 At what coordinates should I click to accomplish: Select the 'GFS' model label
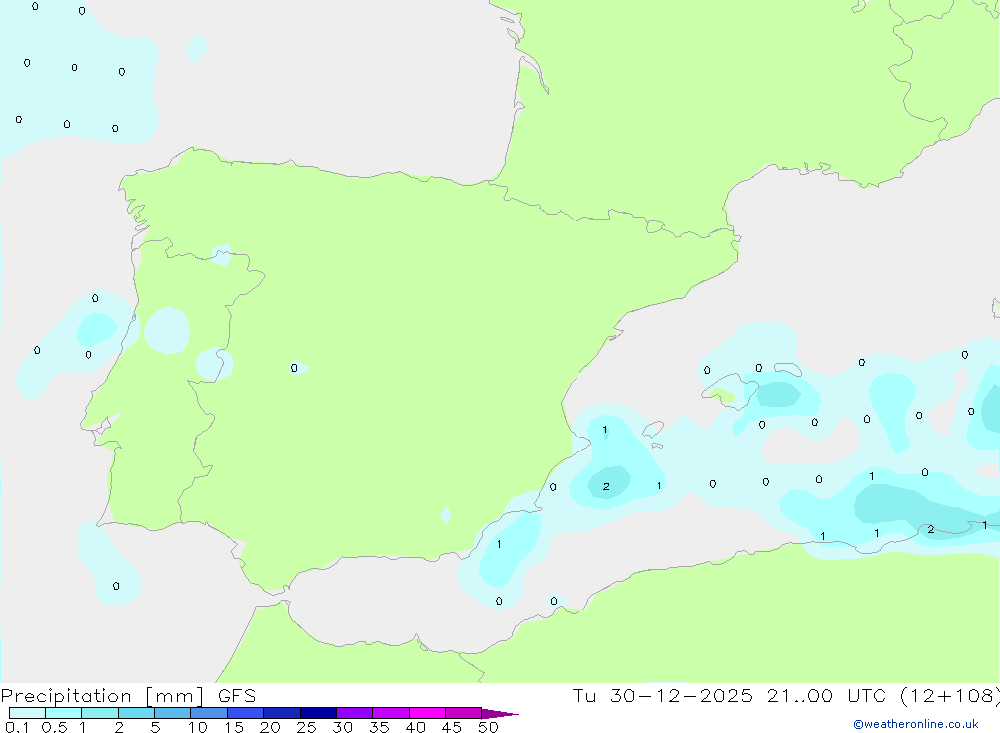237,696
